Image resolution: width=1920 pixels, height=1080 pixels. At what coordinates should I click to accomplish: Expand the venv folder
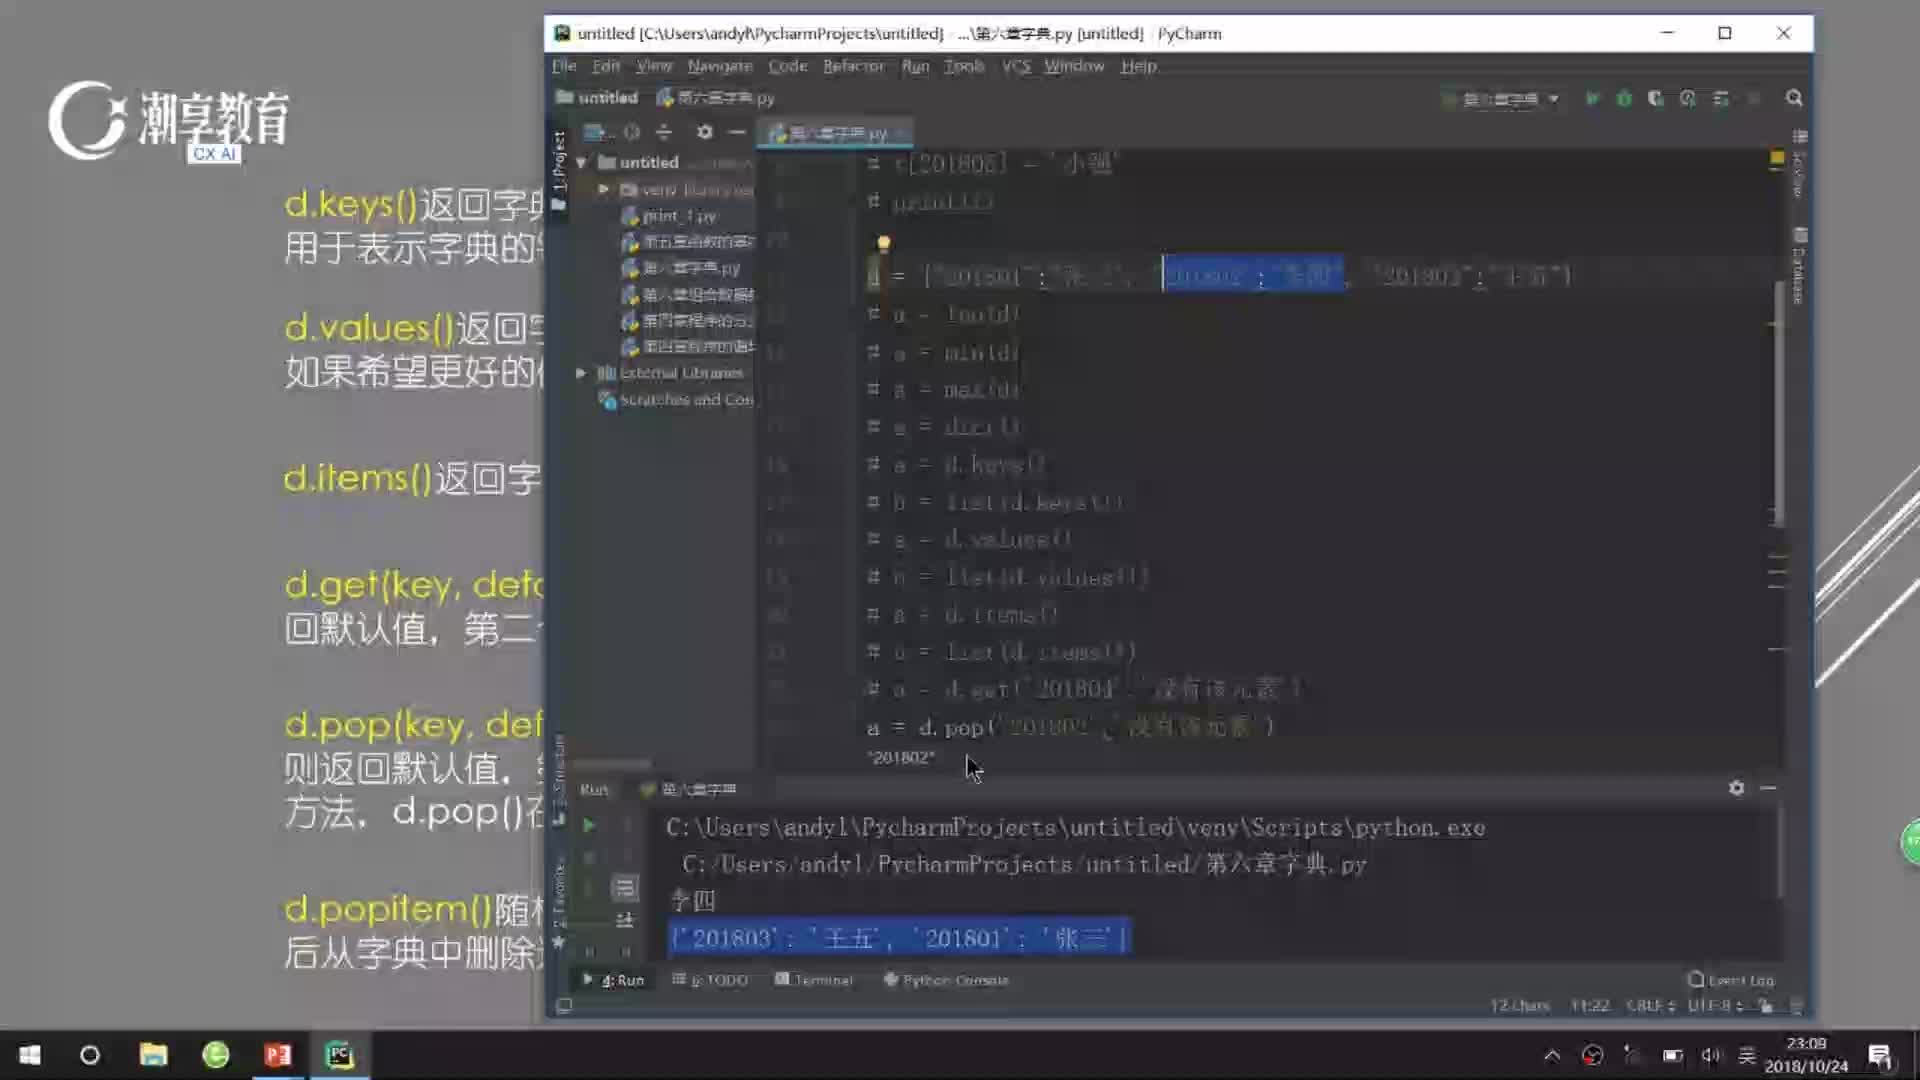click(x=603, y=189)
